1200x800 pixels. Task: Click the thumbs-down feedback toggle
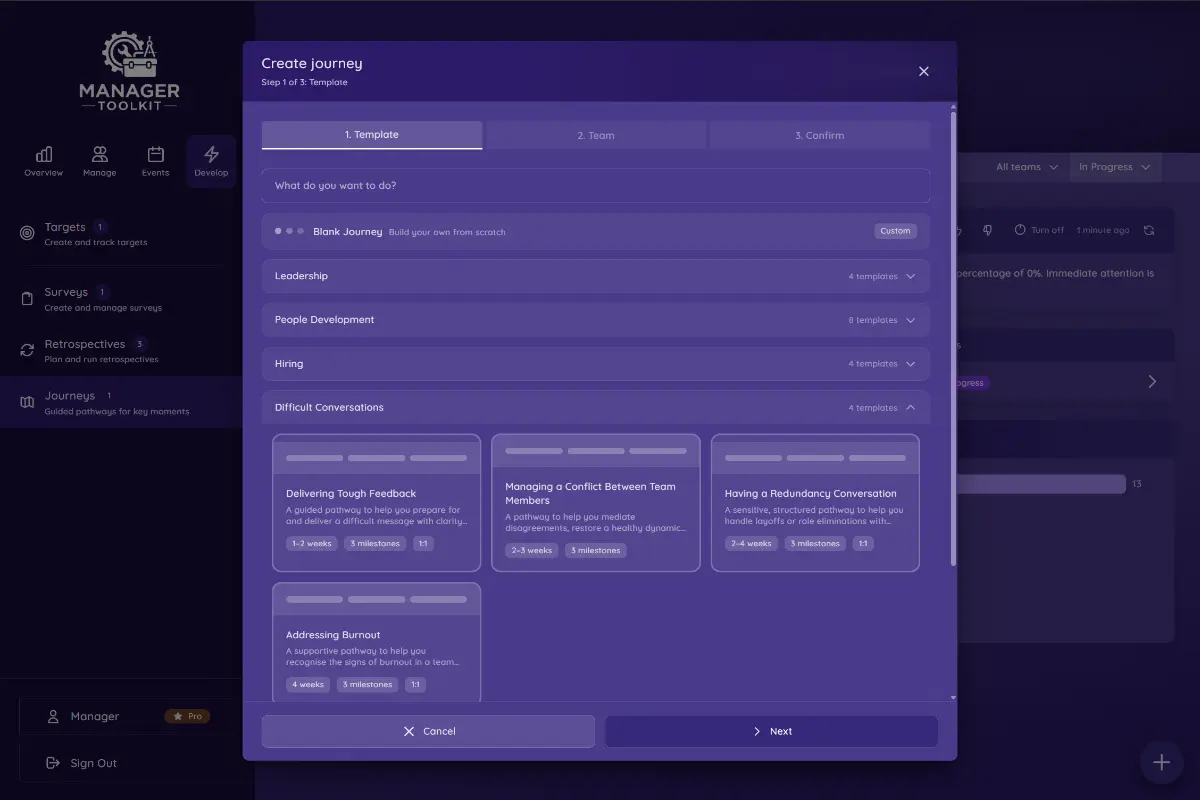pos(987,229)
